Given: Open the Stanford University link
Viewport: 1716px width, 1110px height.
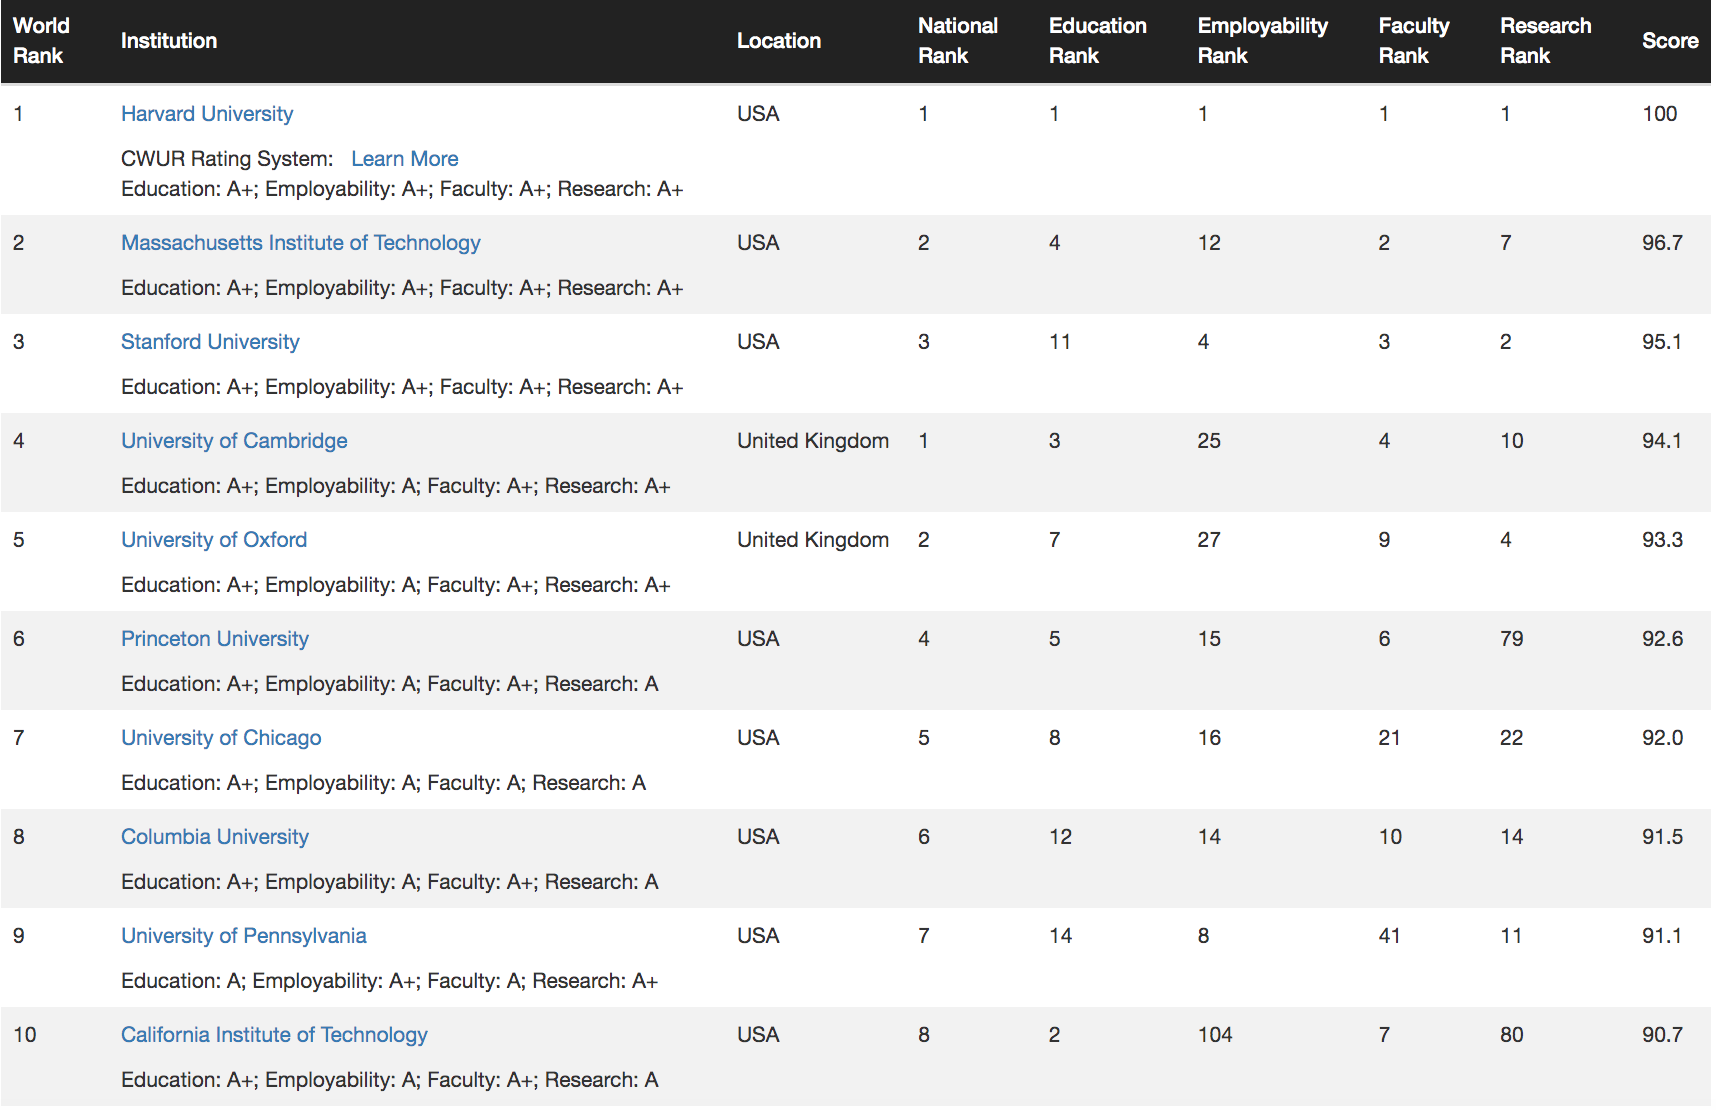Looking at the screenshot, I should click(x=210, y=342).
